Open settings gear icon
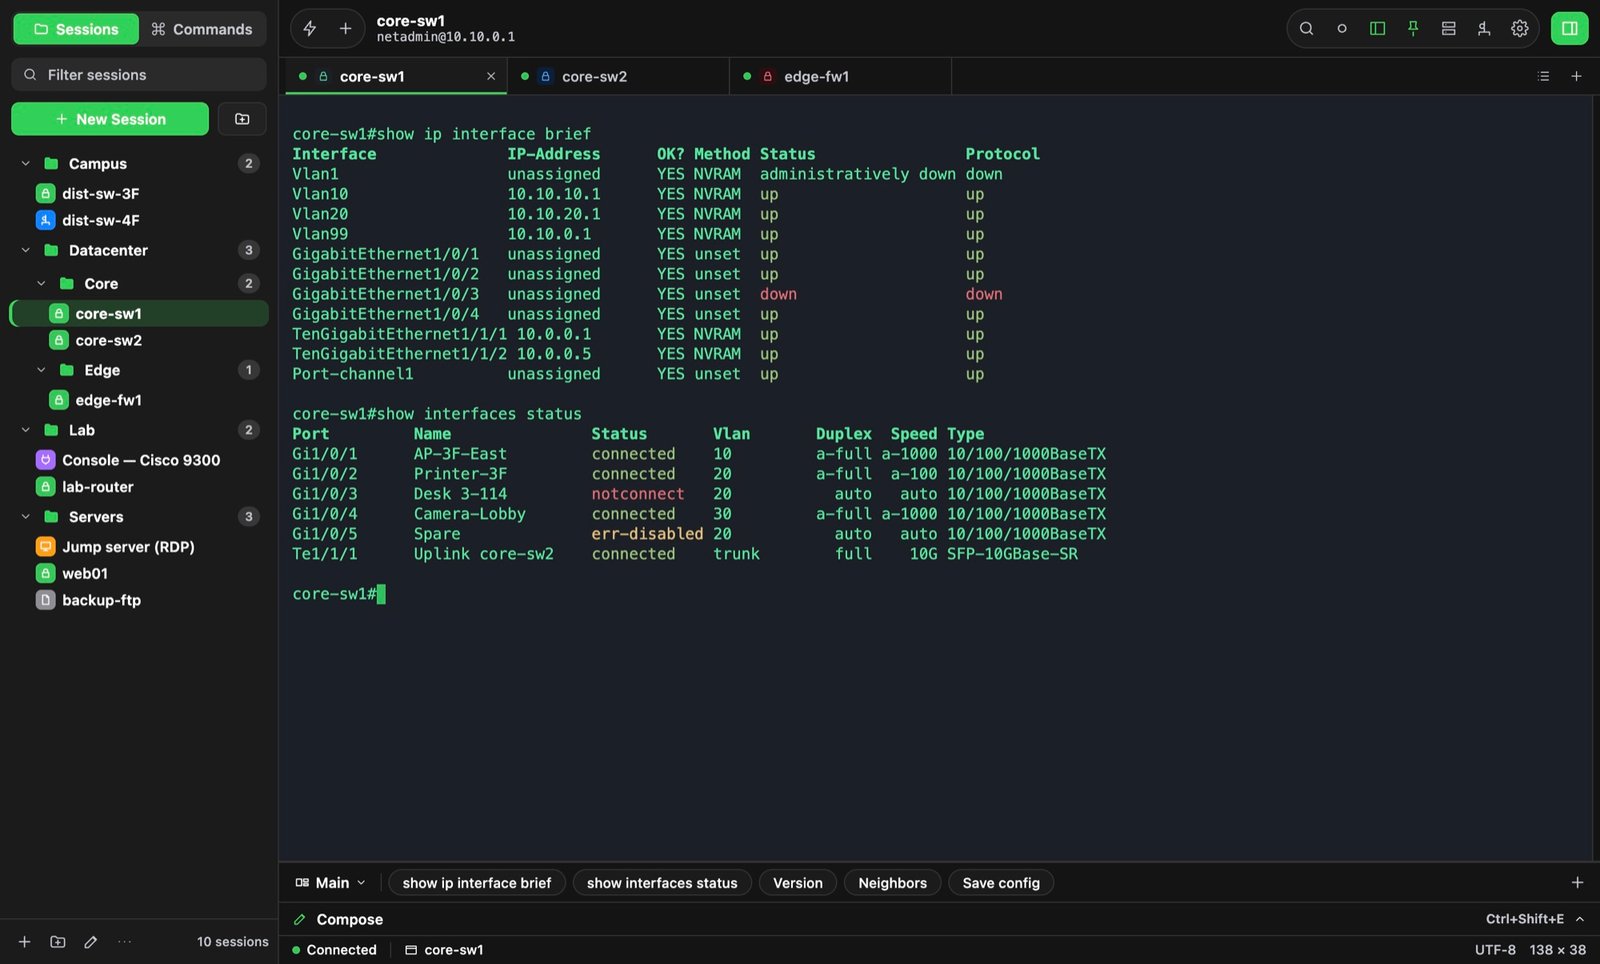The height and width of the screenshot is (964, 1600). tap(1520, 29)
